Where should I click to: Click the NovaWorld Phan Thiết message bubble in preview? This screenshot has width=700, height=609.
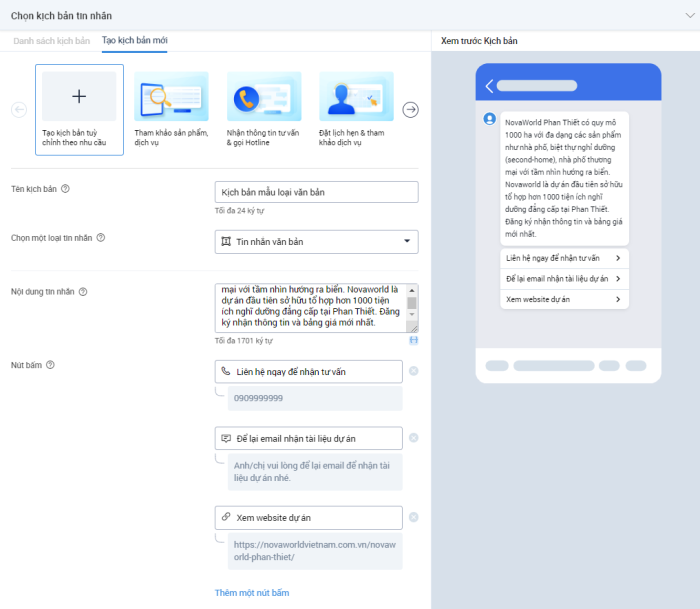pyautogui.click(x=564, y=179)
